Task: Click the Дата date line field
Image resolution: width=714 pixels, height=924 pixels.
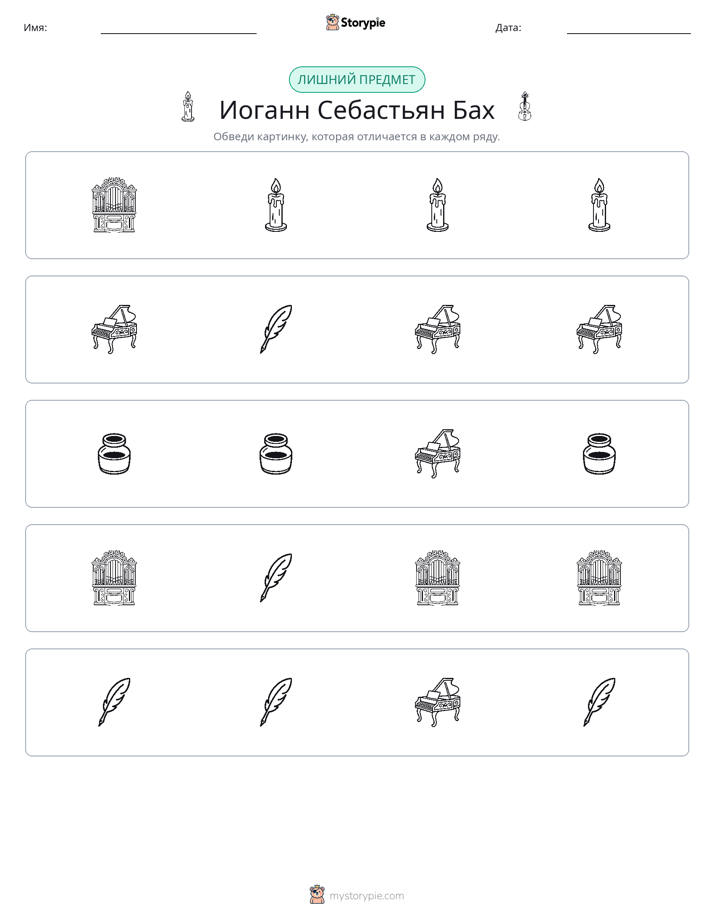Action: coord(629,27)
